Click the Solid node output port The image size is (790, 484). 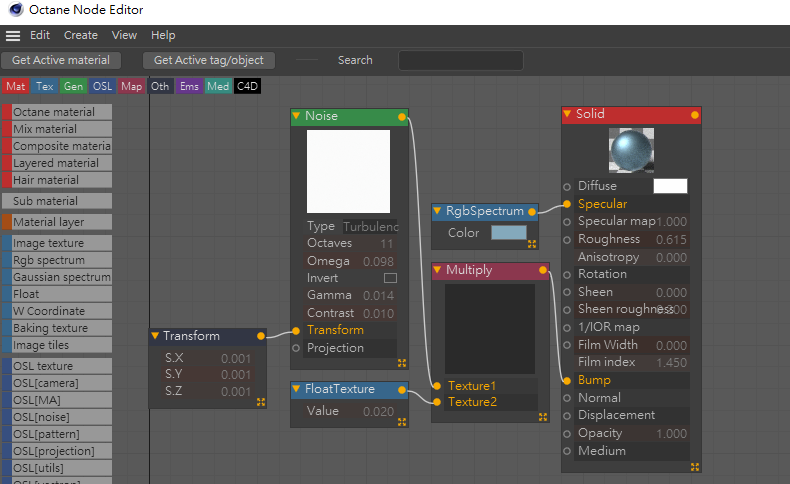coord(695,115)
